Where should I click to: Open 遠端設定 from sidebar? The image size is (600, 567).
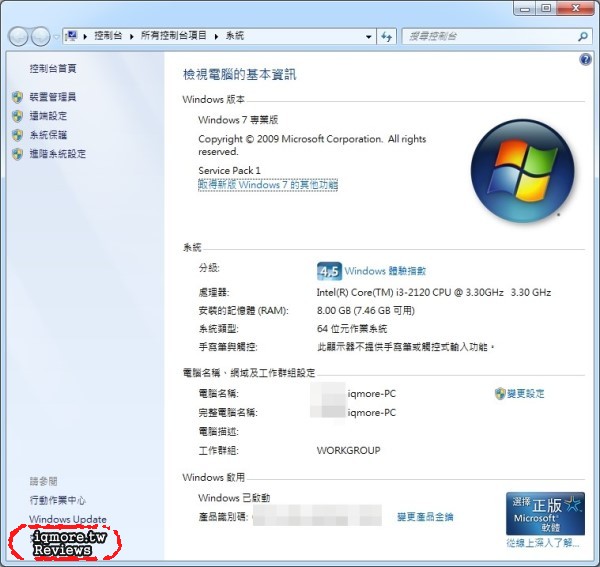click(x=48, y=116)
